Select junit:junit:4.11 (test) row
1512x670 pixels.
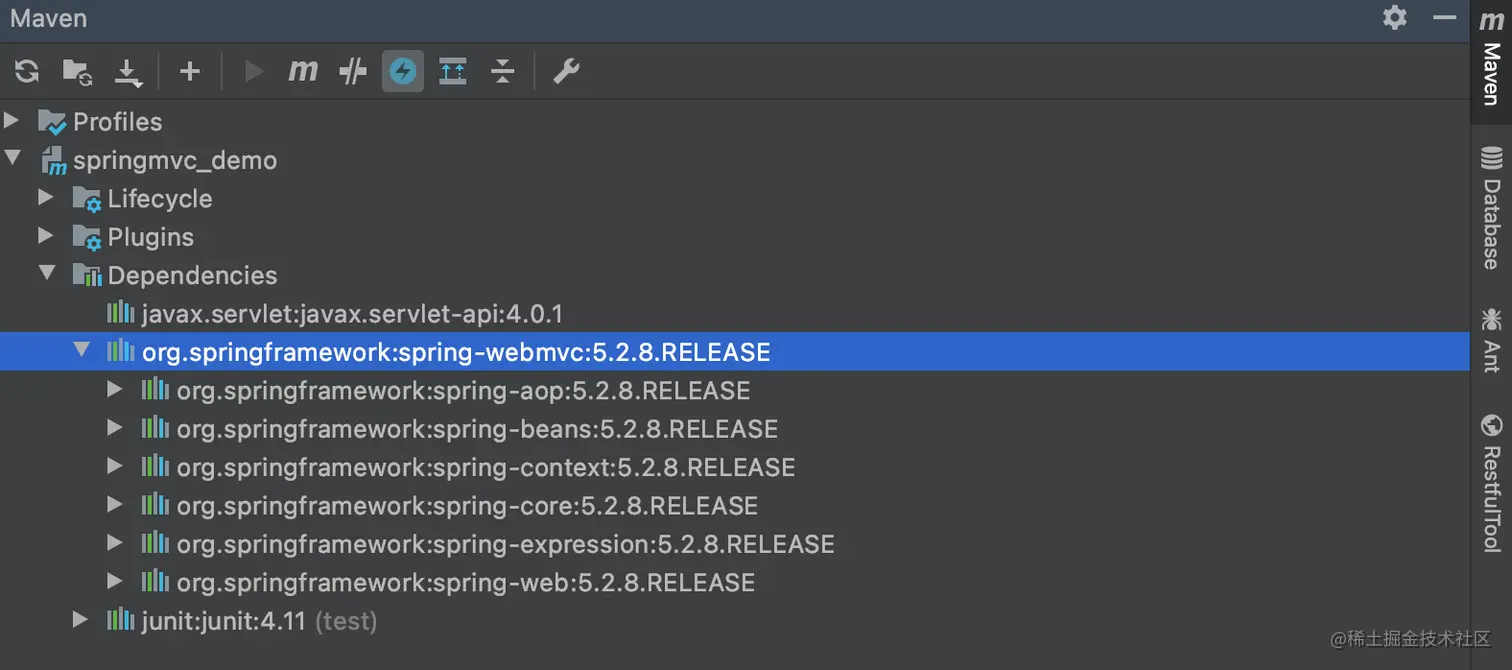coord(735,621)
